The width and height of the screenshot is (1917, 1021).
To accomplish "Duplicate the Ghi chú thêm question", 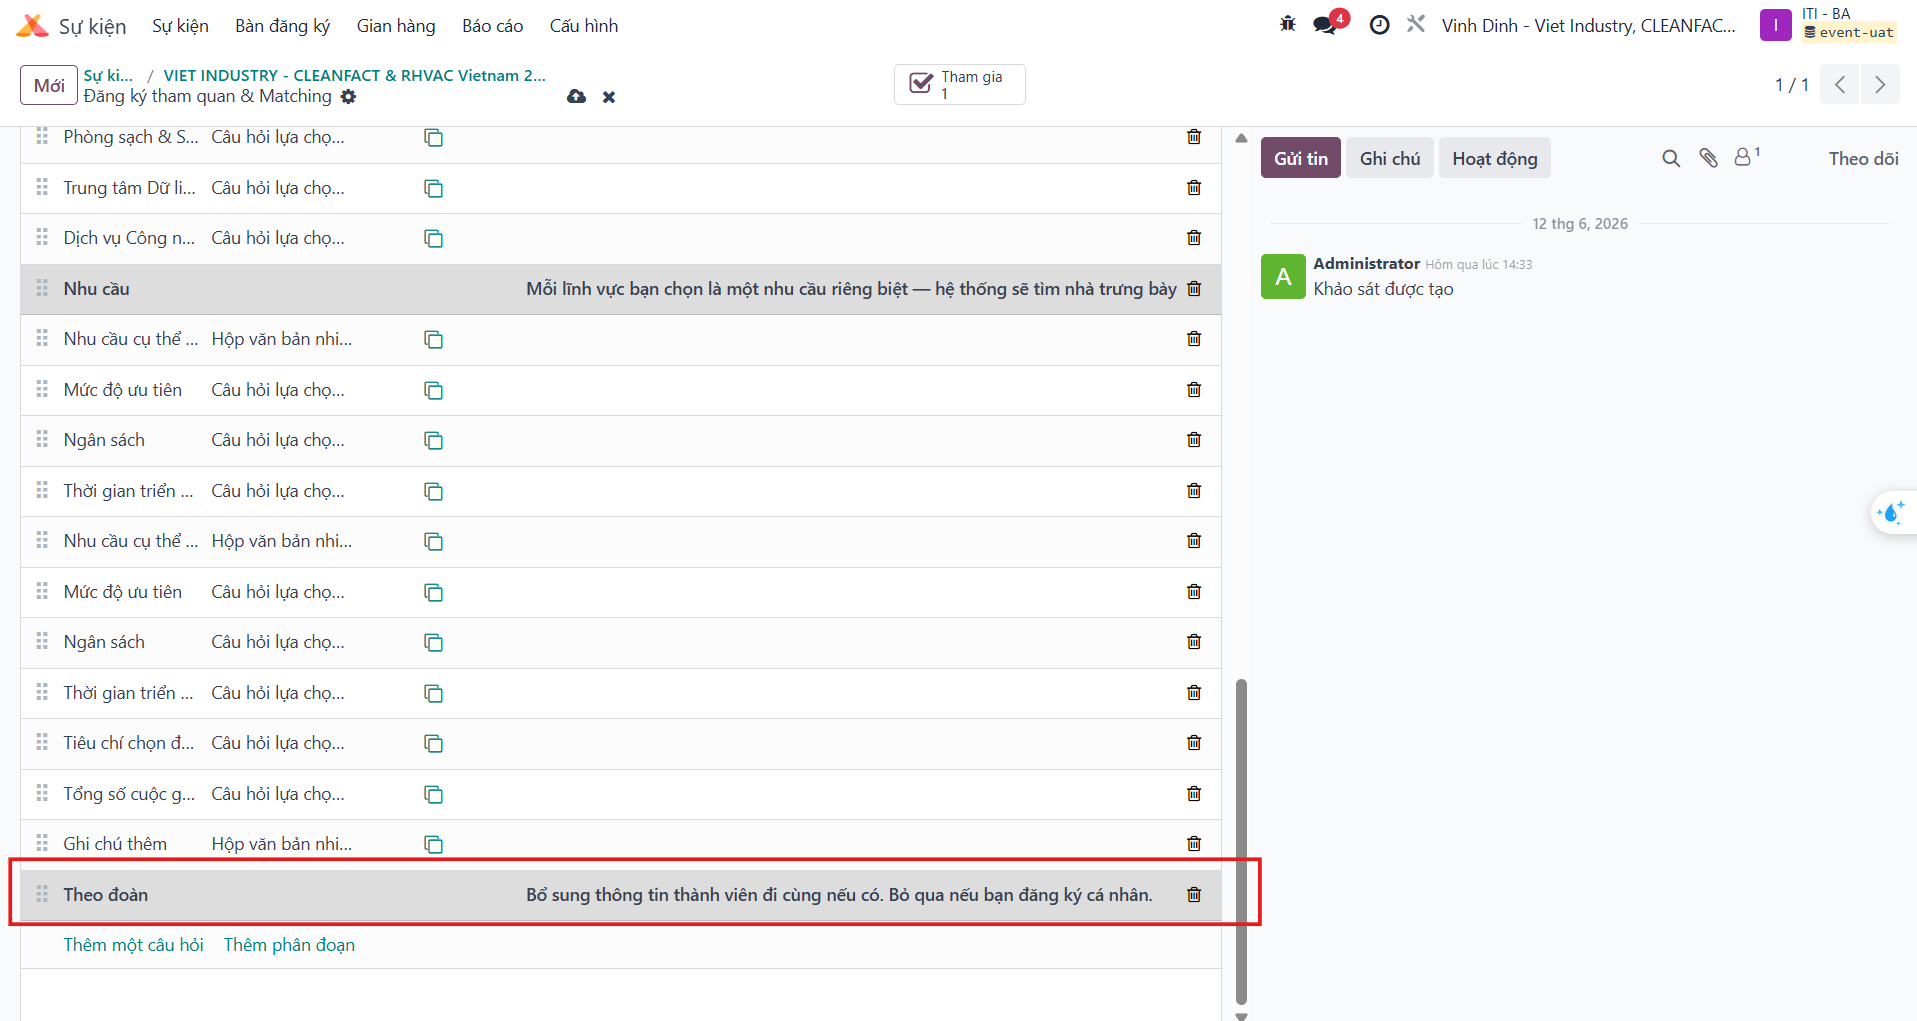I will click(x=433, y=845).
